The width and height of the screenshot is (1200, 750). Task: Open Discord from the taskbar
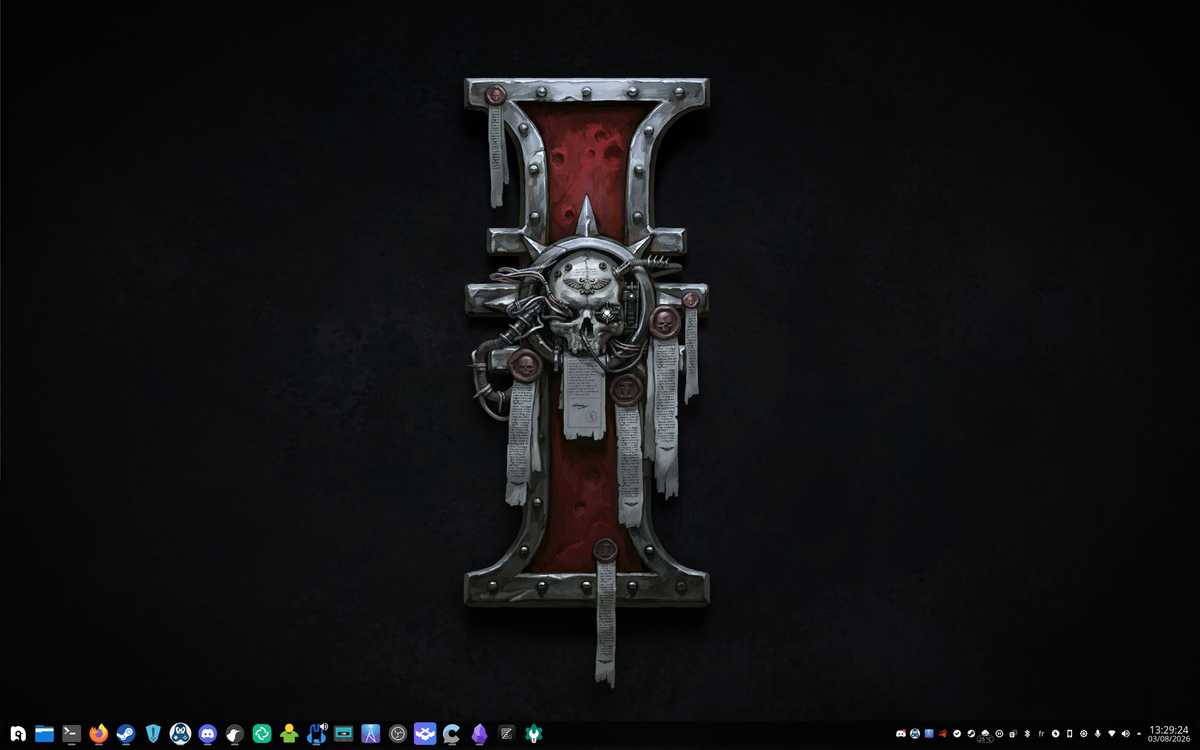tap(207, 734)
